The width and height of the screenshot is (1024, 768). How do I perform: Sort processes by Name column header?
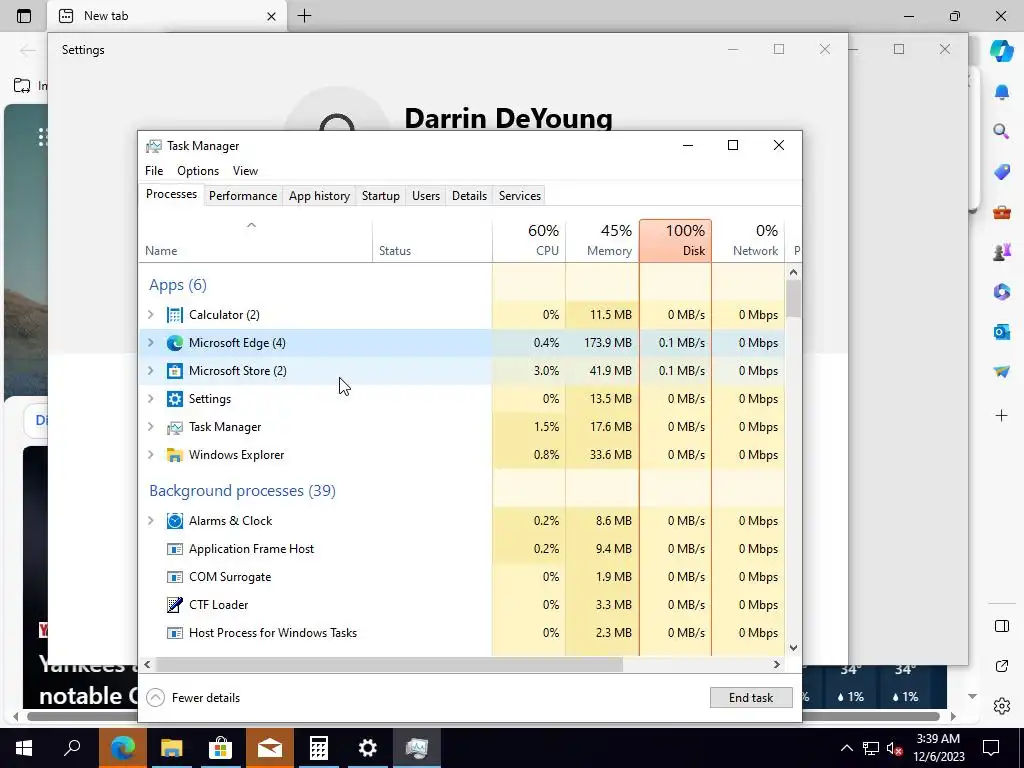tap(255, 240)
